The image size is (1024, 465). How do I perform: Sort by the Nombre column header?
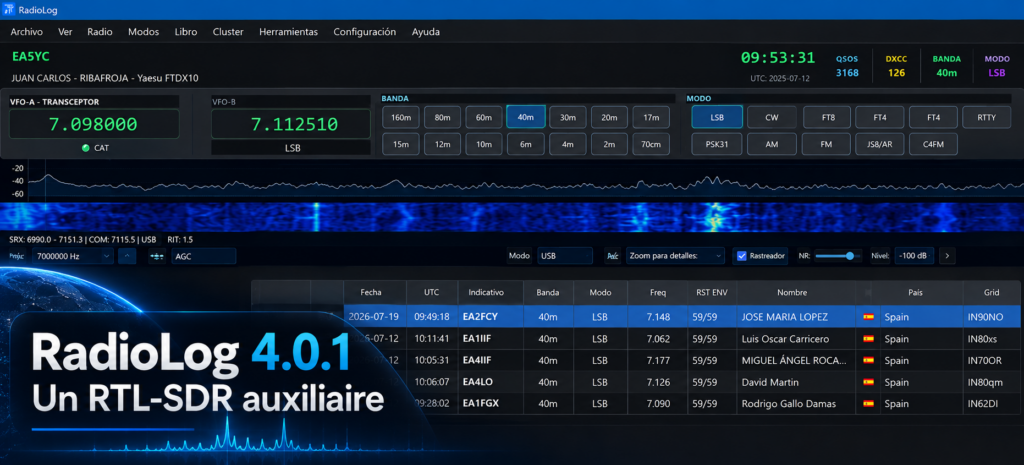(x=792, y=293)
